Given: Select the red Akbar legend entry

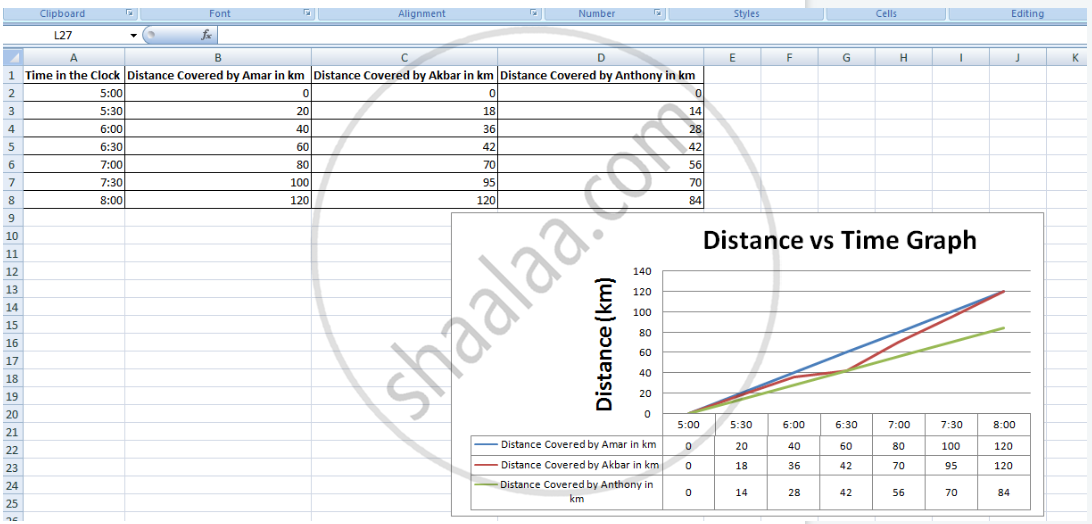Looking at the screenshot, I should (566, 465).
